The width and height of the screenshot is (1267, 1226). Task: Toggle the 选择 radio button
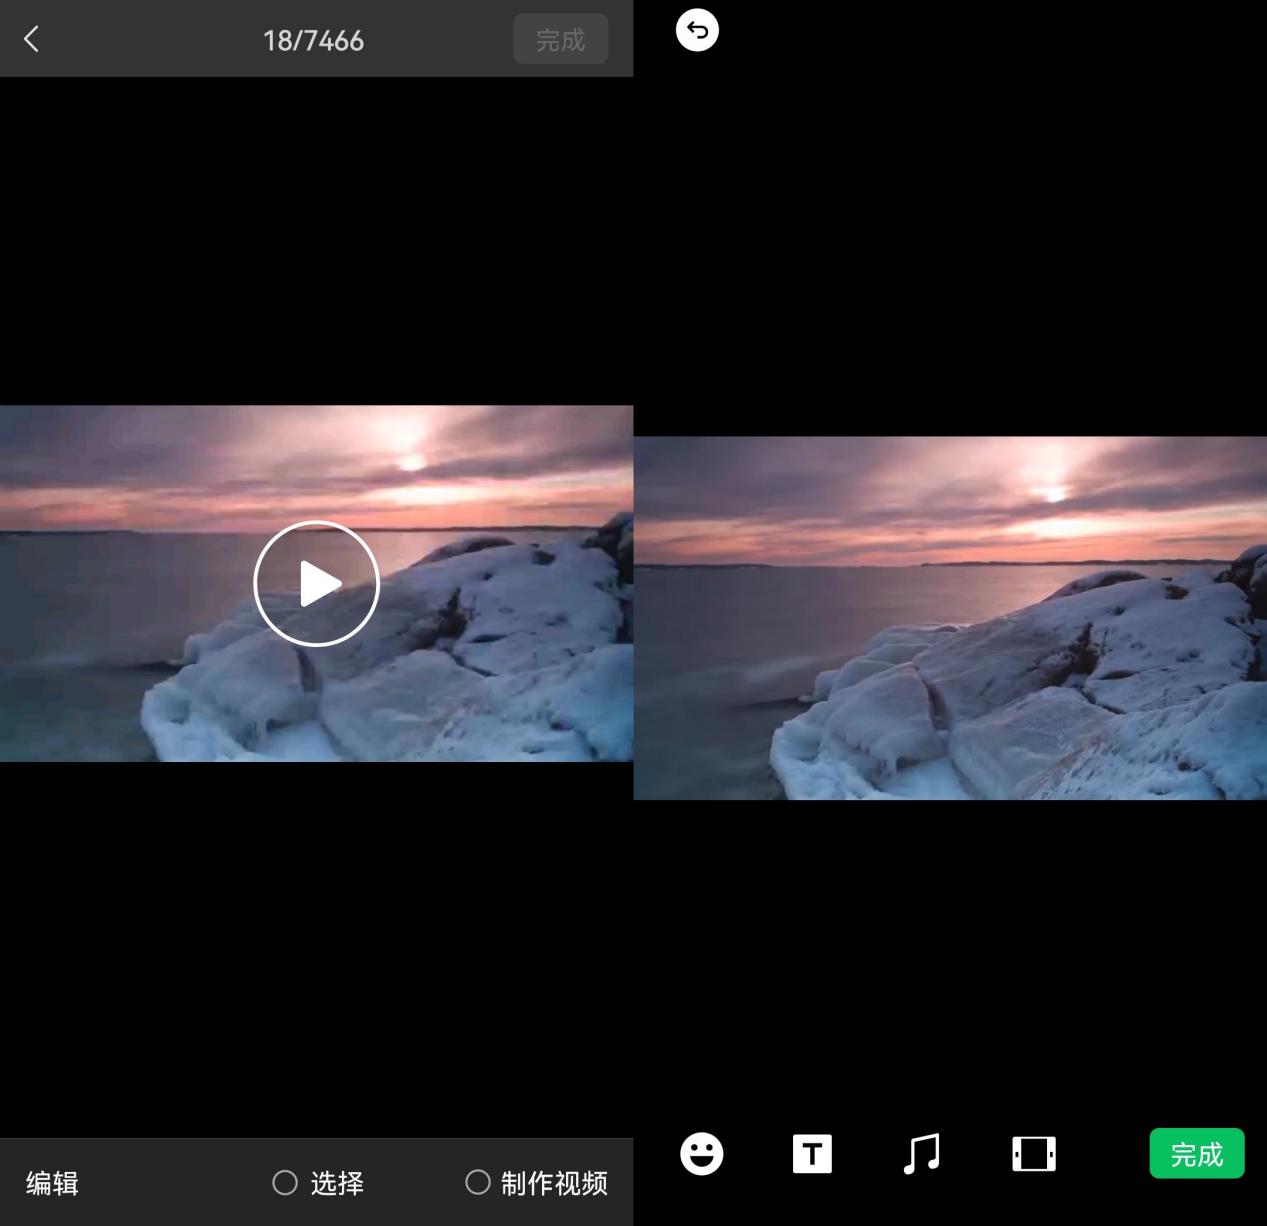[285, 1183]
